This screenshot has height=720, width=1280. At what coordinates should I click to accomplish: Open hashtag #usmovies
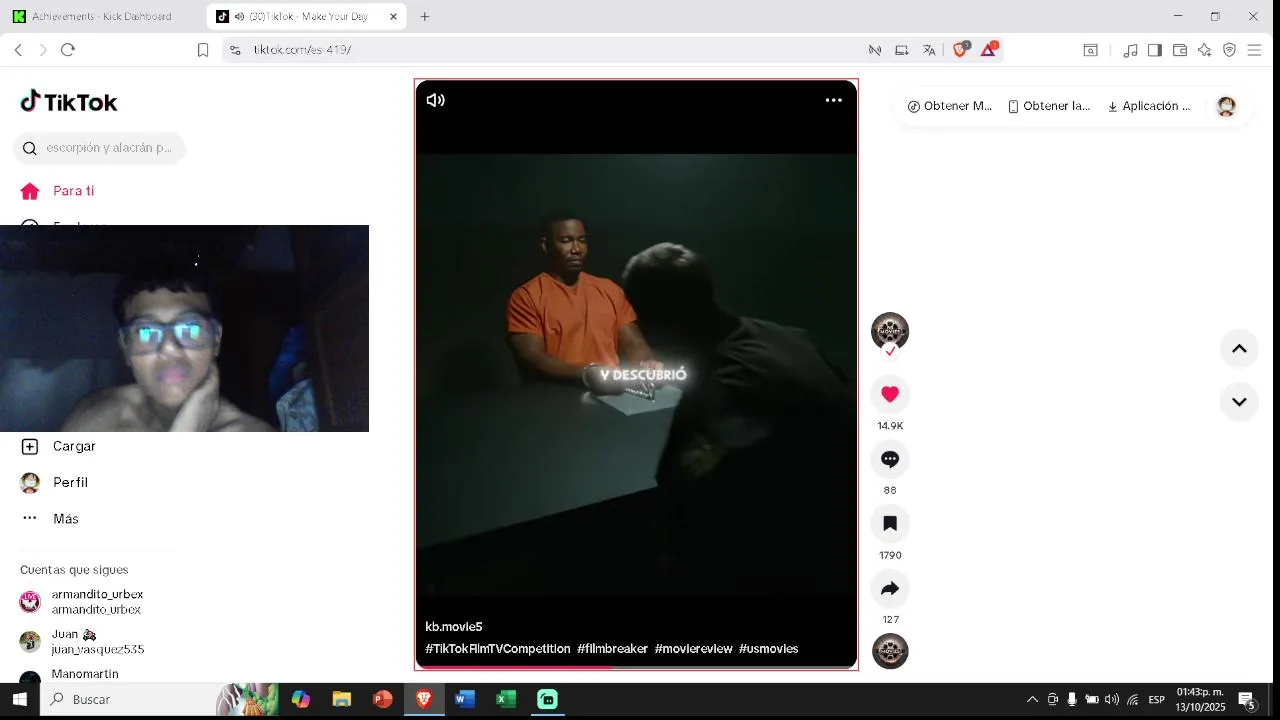click(768, 649)
